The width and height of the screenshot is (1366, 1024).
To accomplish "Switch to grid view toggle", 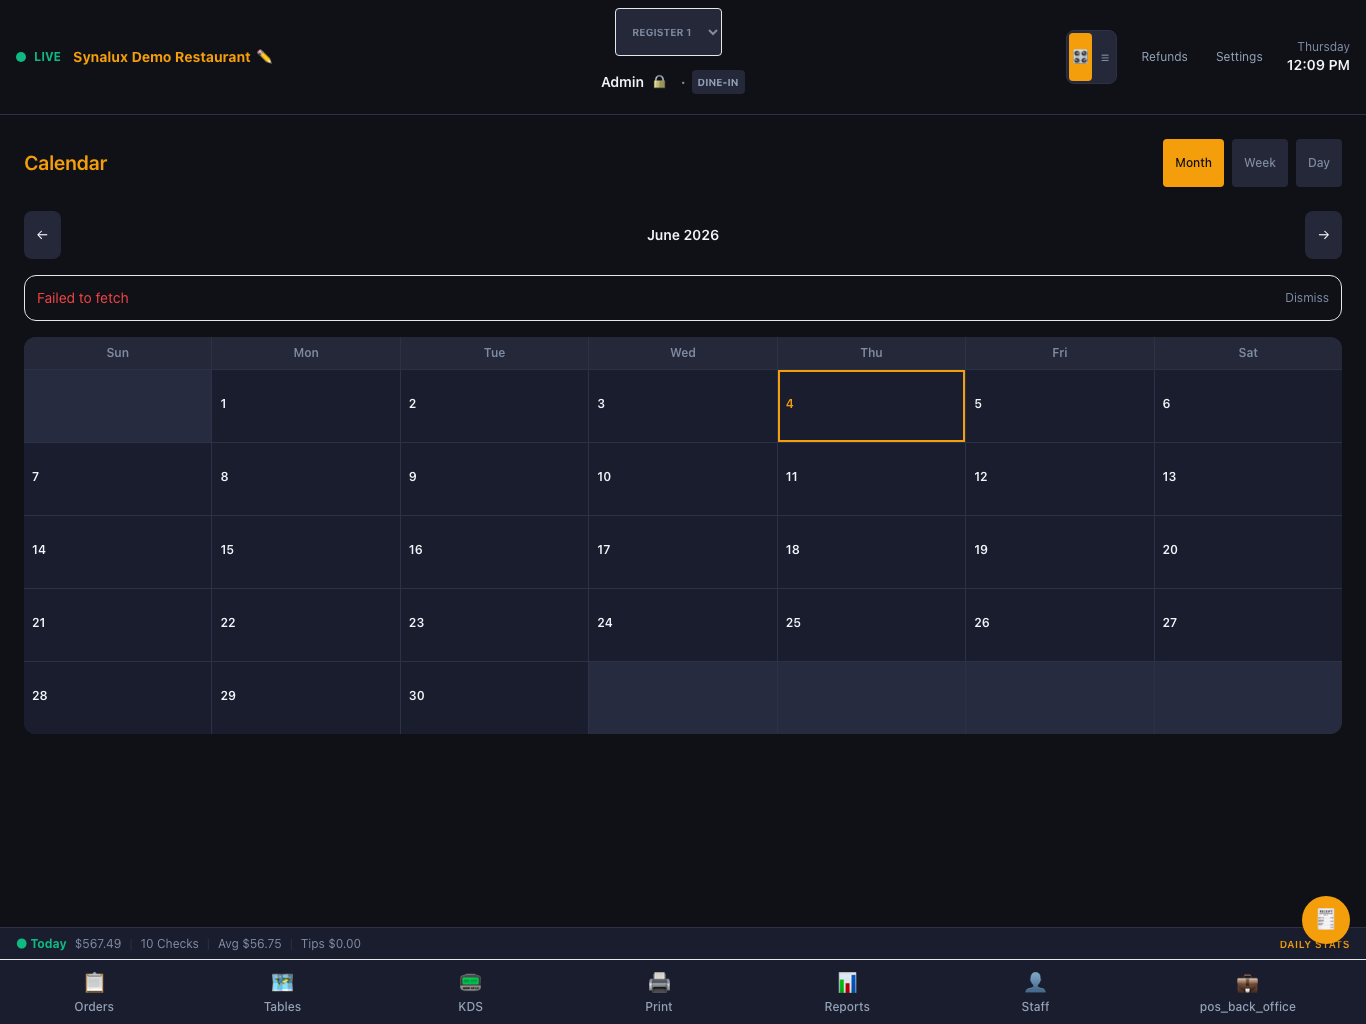I will click(x=1081, y=57).
